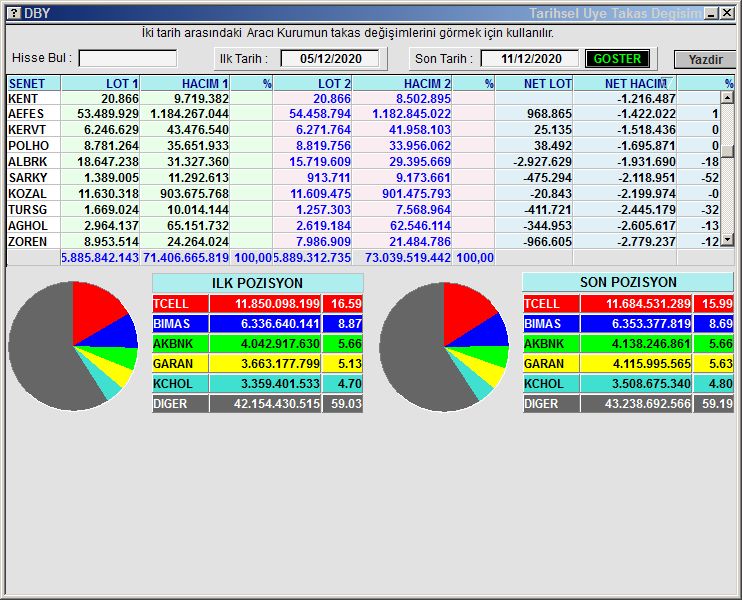Select the POLHO row
The width and height of the screenshot is (742, 600).
click(x=363, y=146)
